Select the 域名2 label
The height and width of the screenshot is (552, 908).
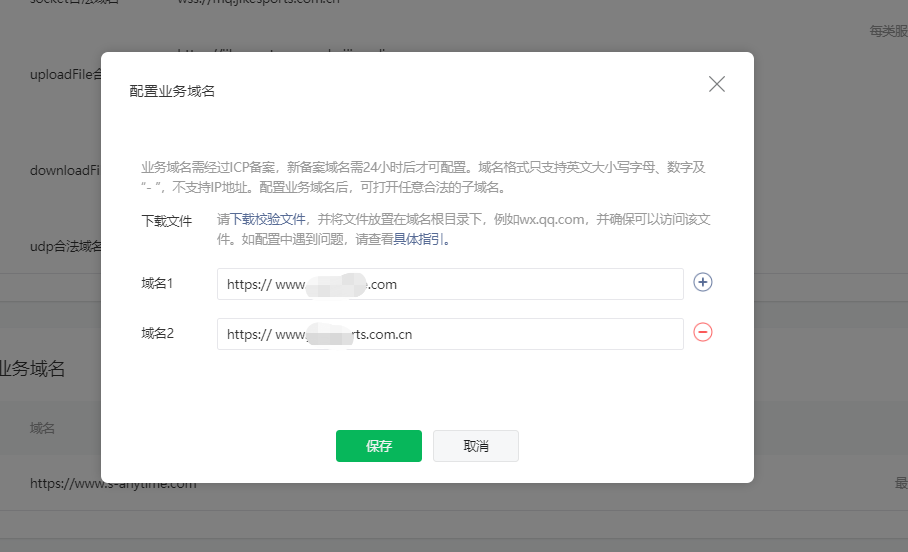tap(158, 333)
